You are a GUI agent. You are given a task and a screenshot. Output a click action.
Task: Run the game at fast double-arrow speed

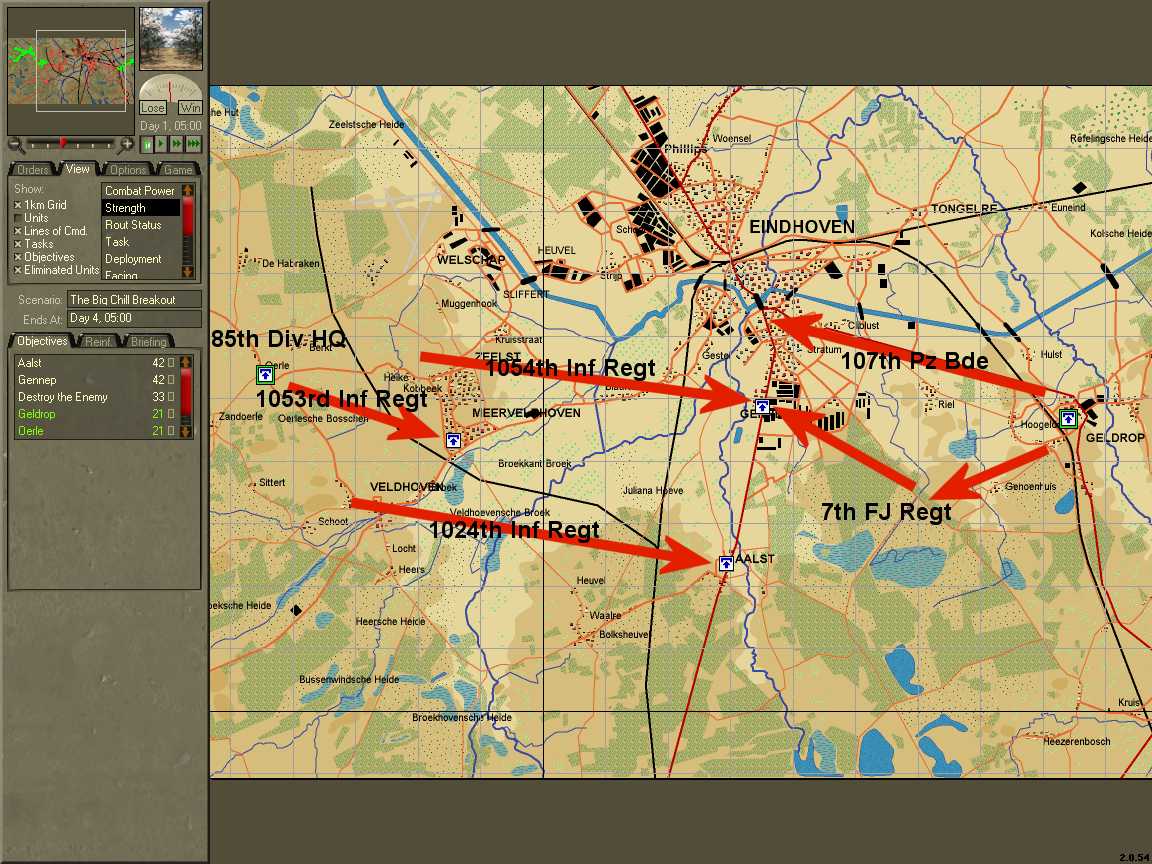[x=177, y=144]
